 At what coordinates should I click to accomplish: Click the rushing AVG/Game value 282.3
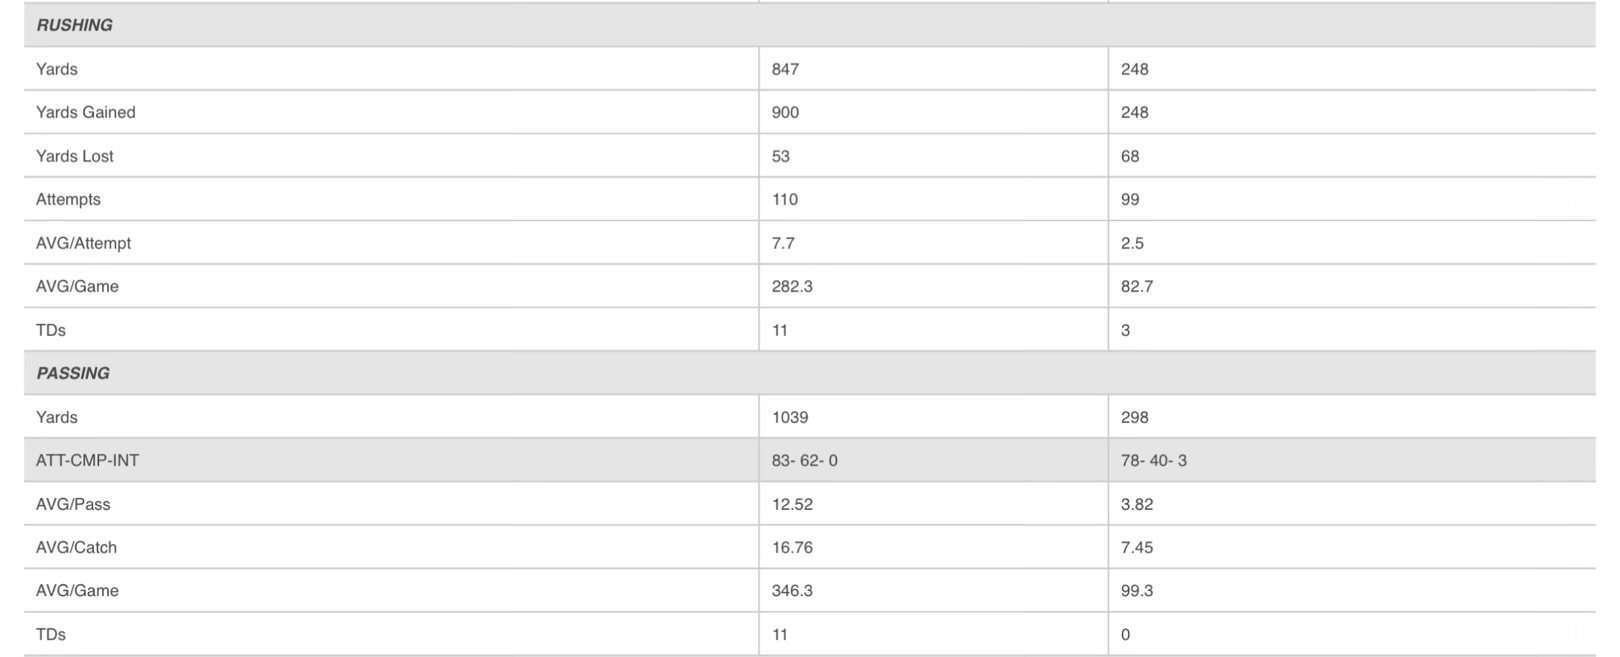coord(792,286)
